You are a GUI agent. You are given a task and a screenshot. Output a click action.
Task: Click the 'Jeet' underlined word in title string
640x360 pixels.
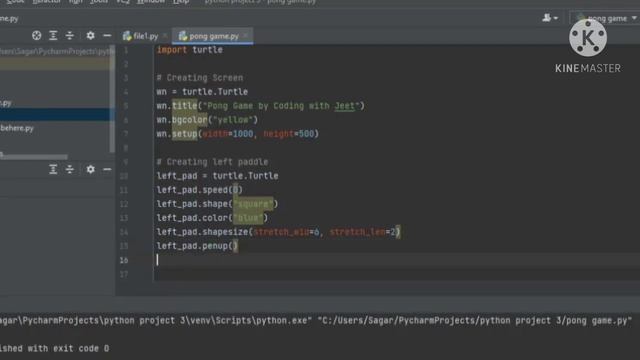click(344, 106)
